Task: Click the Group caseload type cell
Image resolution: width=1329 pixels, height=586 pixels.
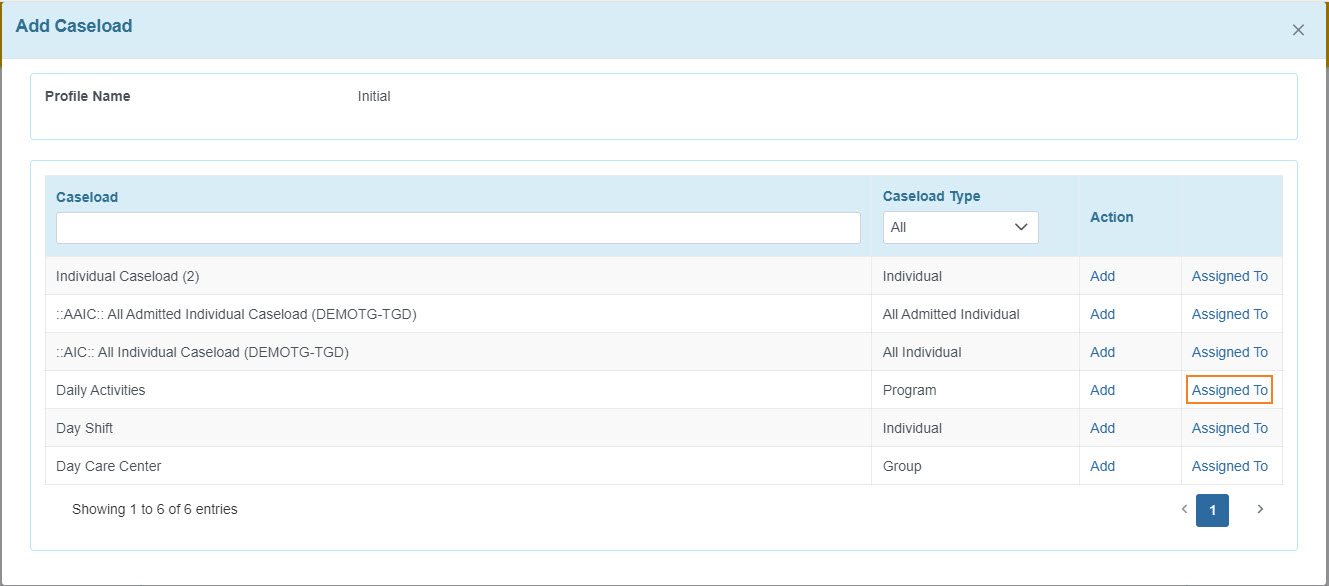Action: pos(975,466)
